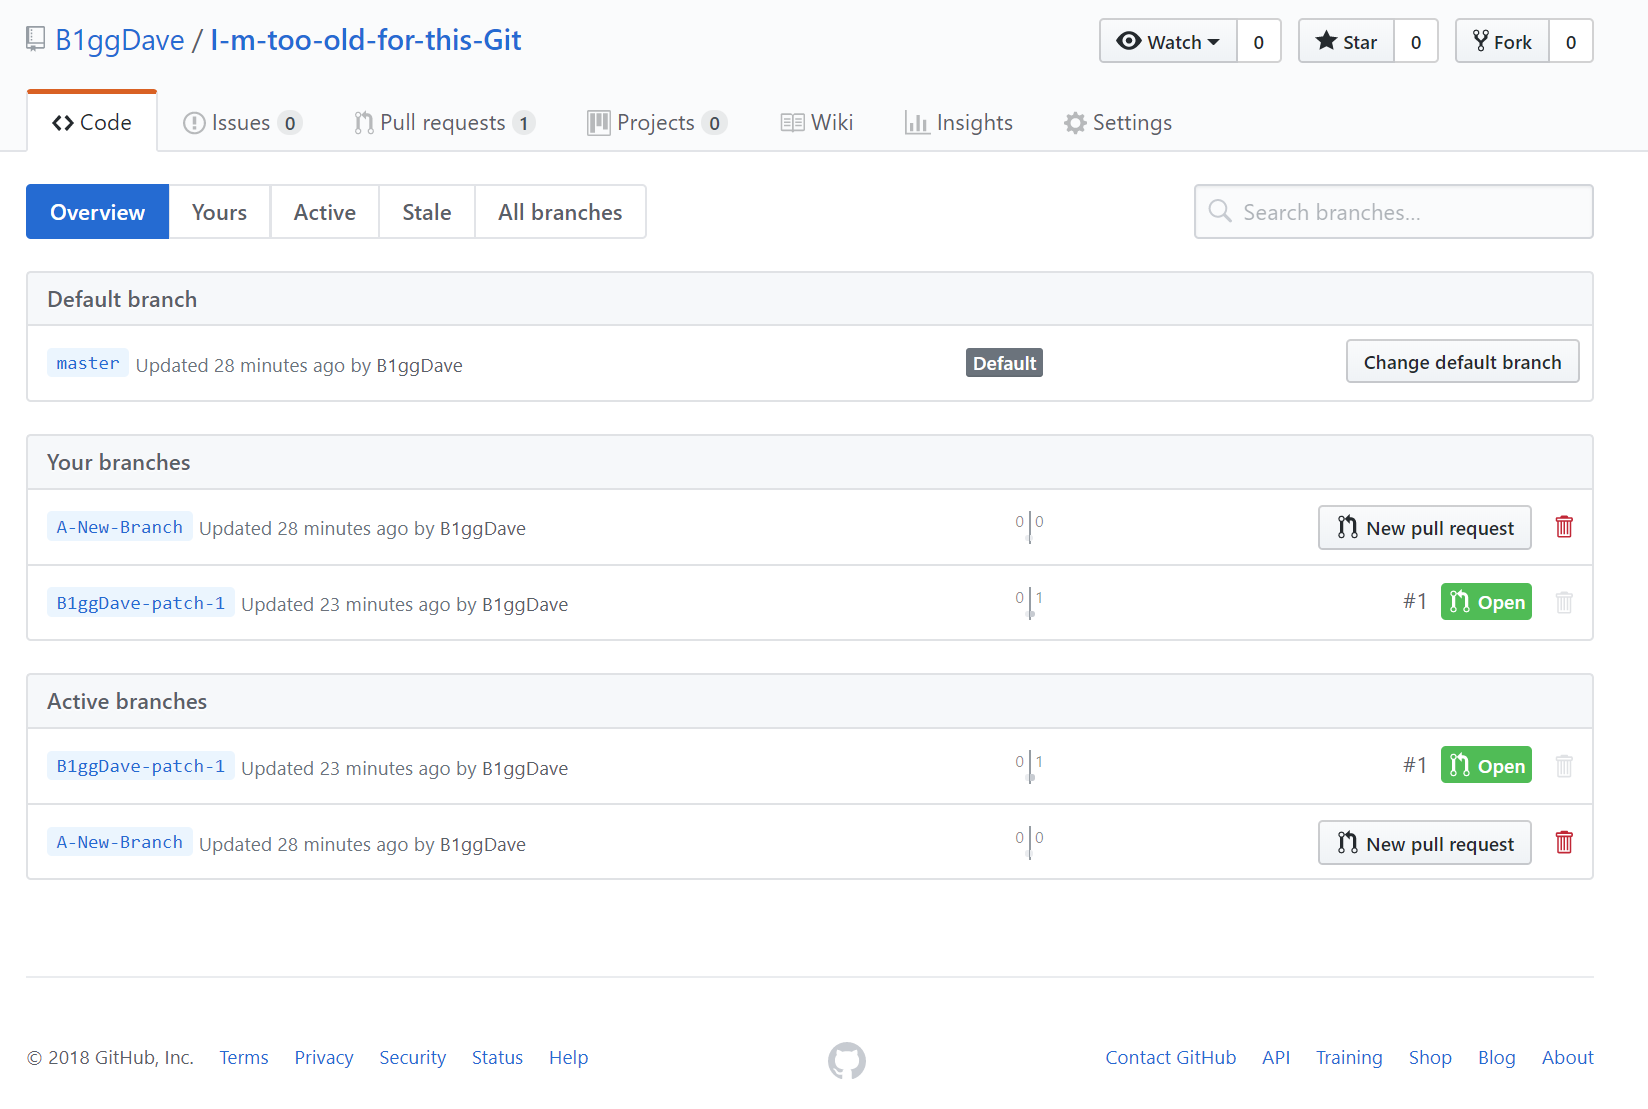This screenshot has height=1109, width=1648.
Task: Open I-m-too-old-for-this-Git repository link
Action: pyautogui.click(x=365, y=40)
